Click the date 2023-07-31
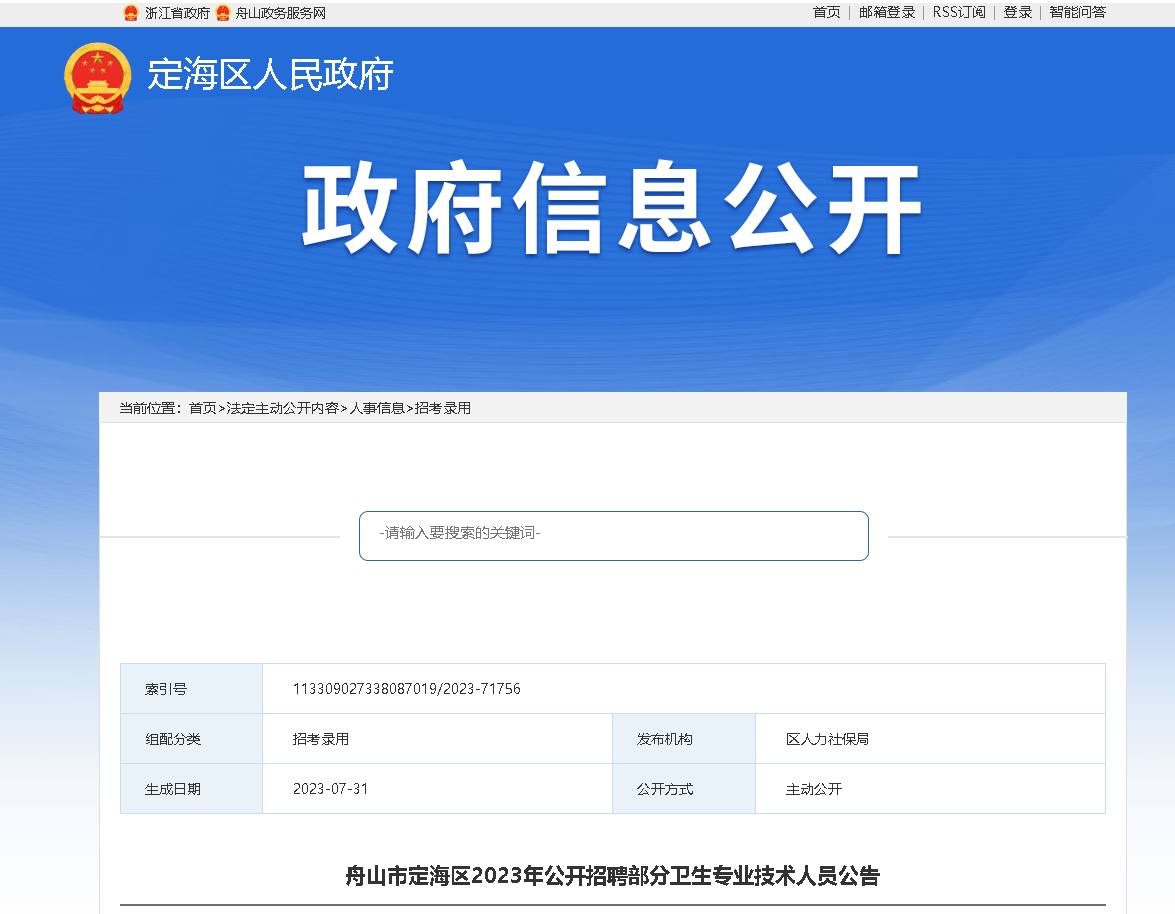This screenshot has width=1175, height=914. [x=330, y=789]
